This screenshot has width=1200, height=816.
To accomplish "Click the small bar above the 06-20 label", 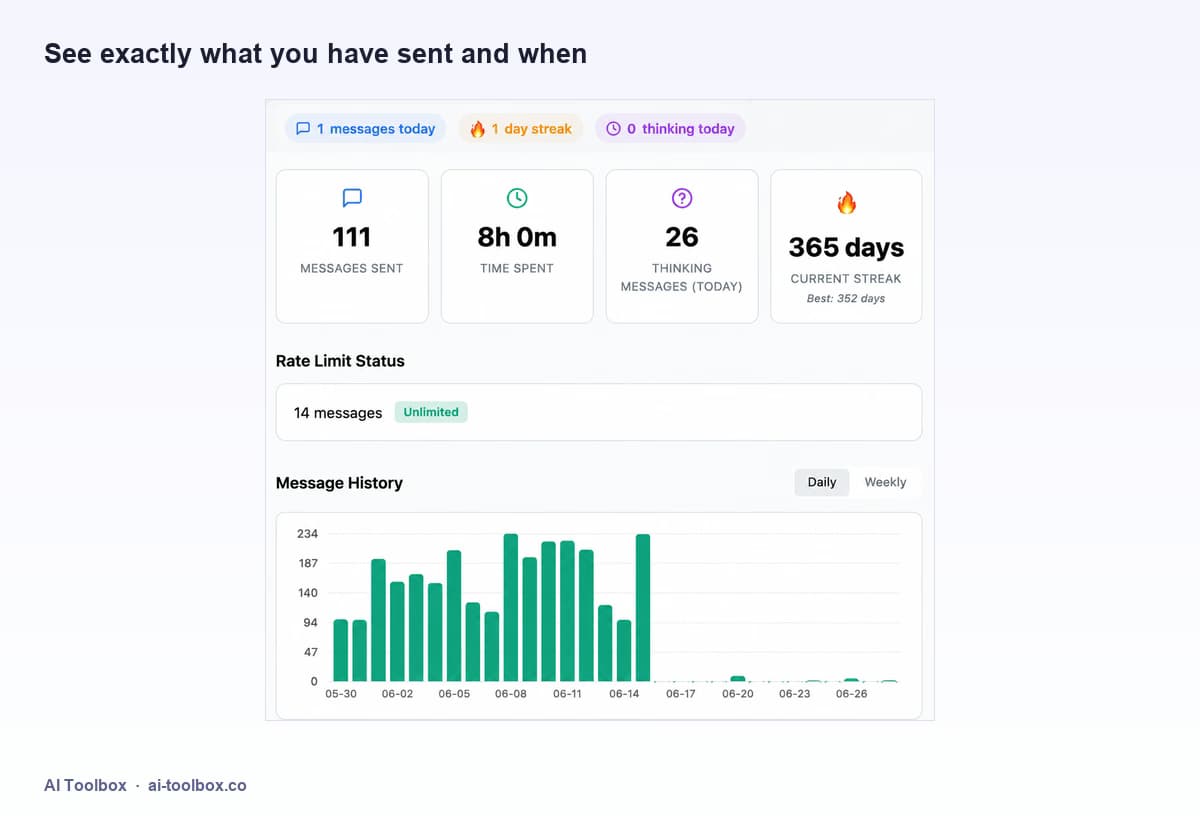I will point(738,679).
